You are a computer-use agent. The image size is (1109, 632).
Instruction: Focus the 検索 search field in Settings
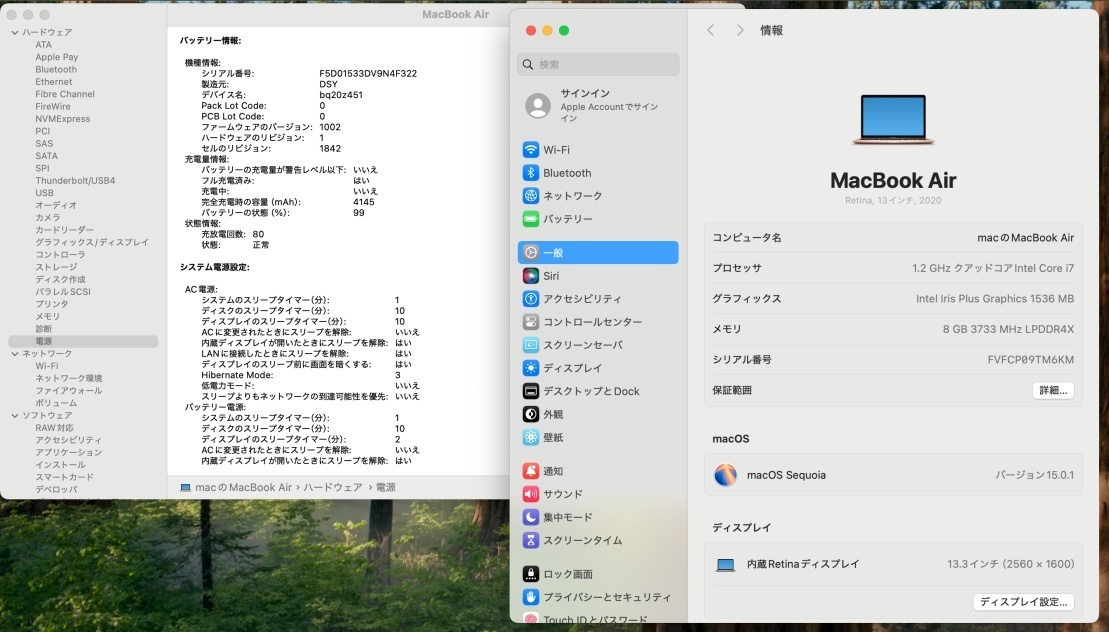(598, 64)
